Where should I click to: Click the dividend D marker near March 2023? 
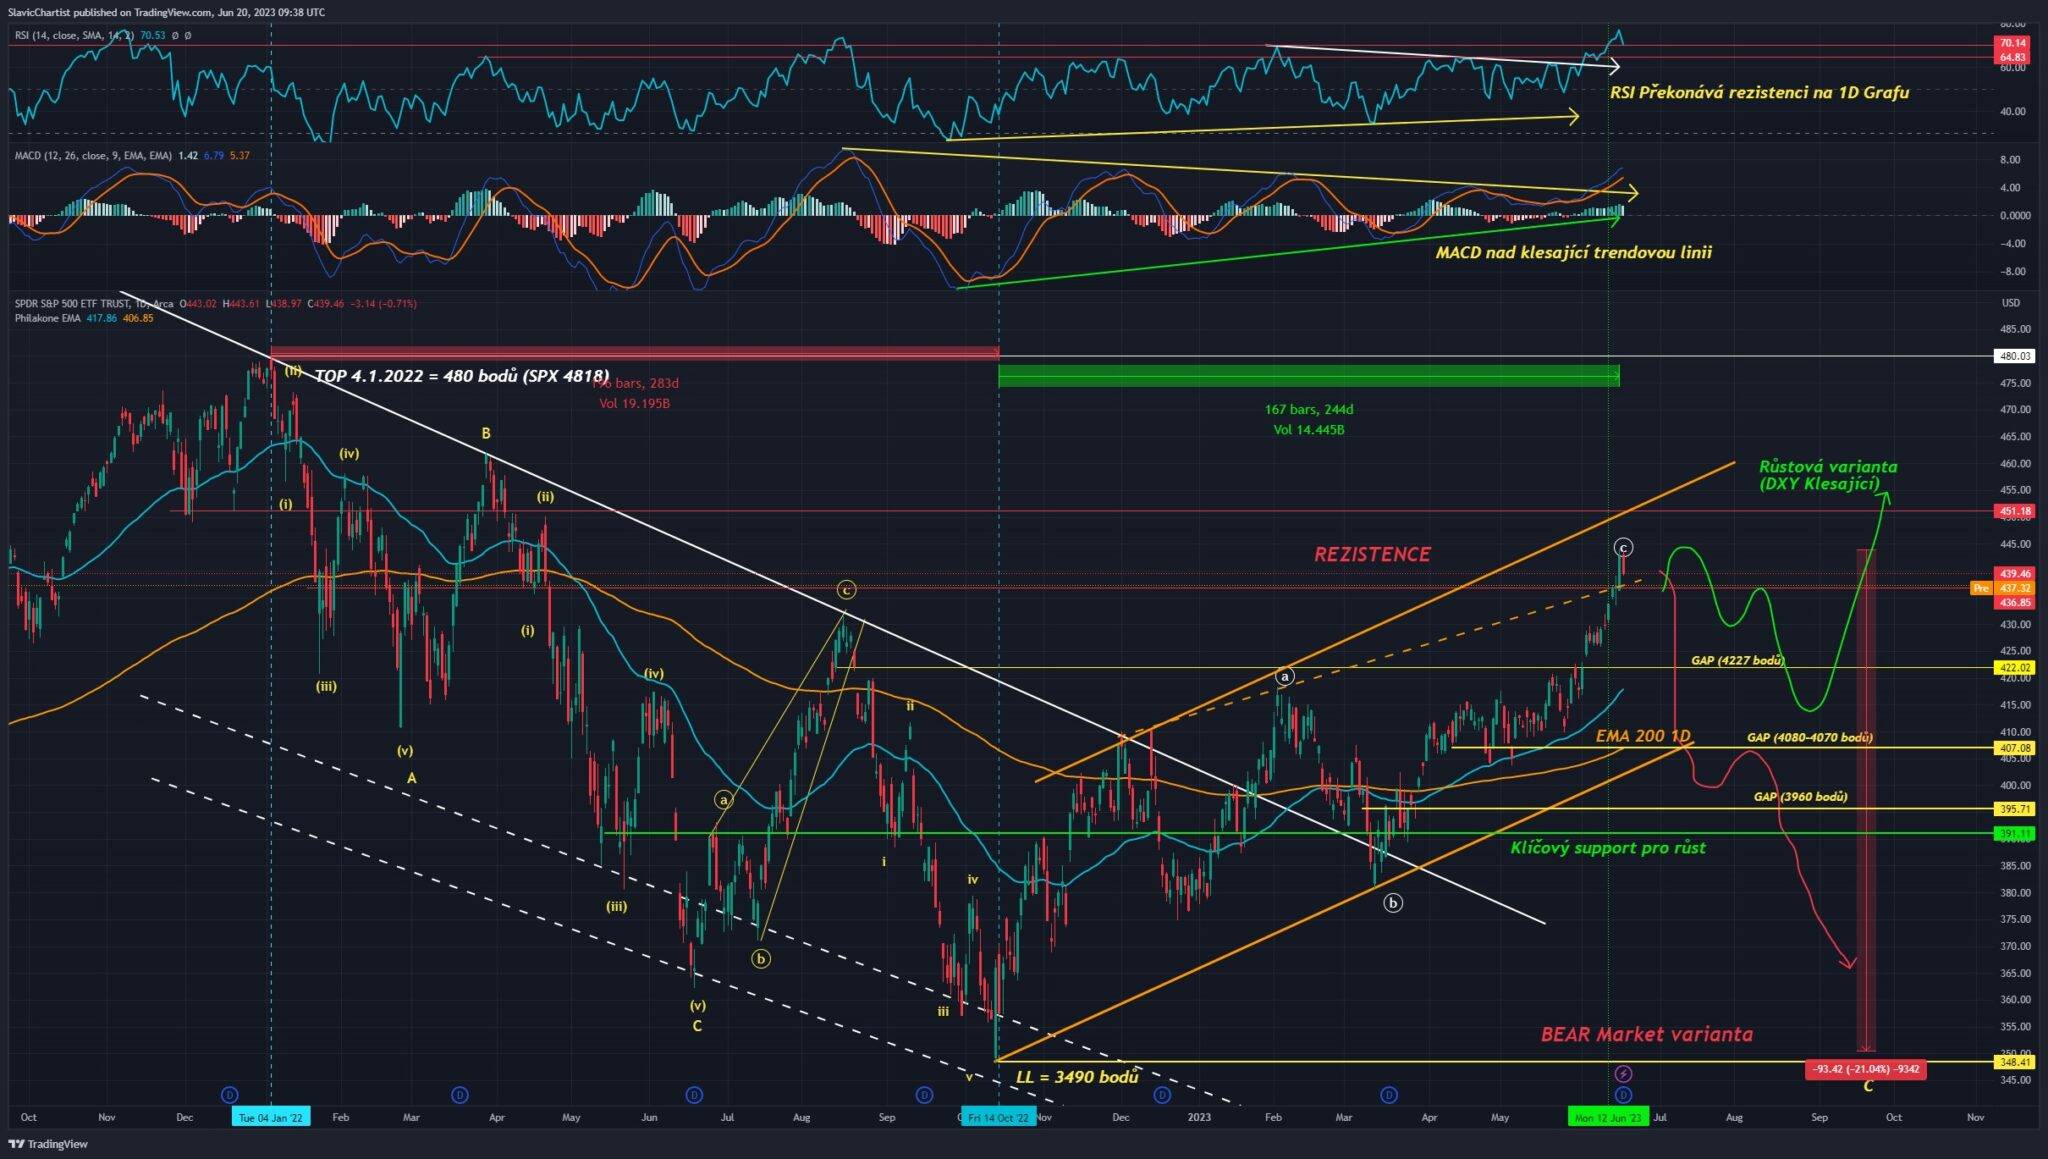pos(1388,1095)
